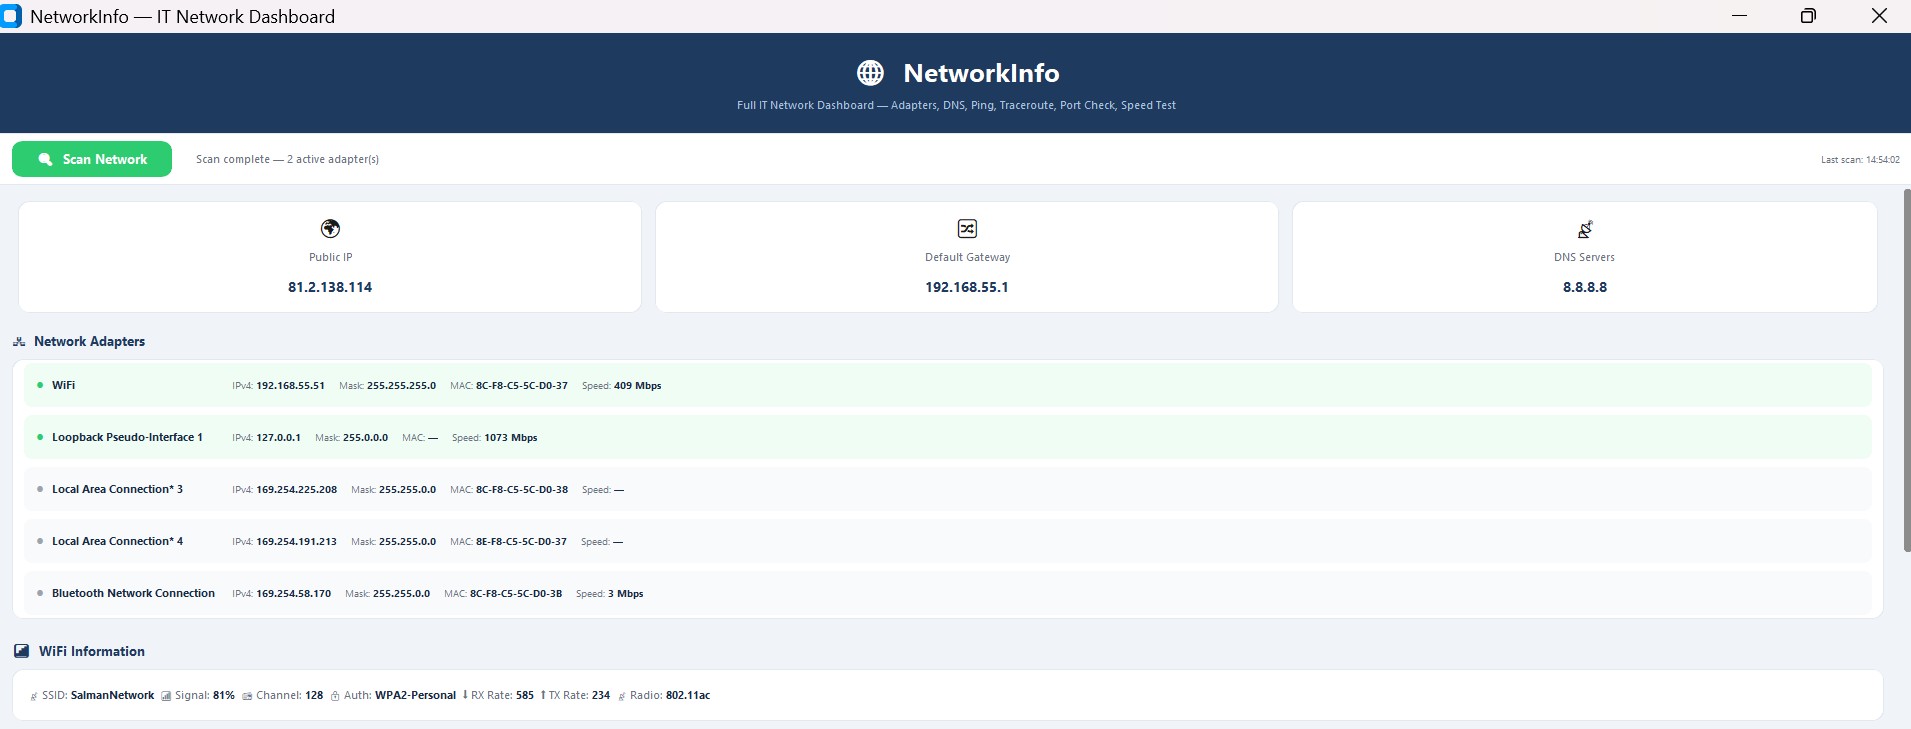This screenshot has width=1911, height=729.
Task: Select the Bluetooth Network Connection name
Action: [x=133, y=593]
